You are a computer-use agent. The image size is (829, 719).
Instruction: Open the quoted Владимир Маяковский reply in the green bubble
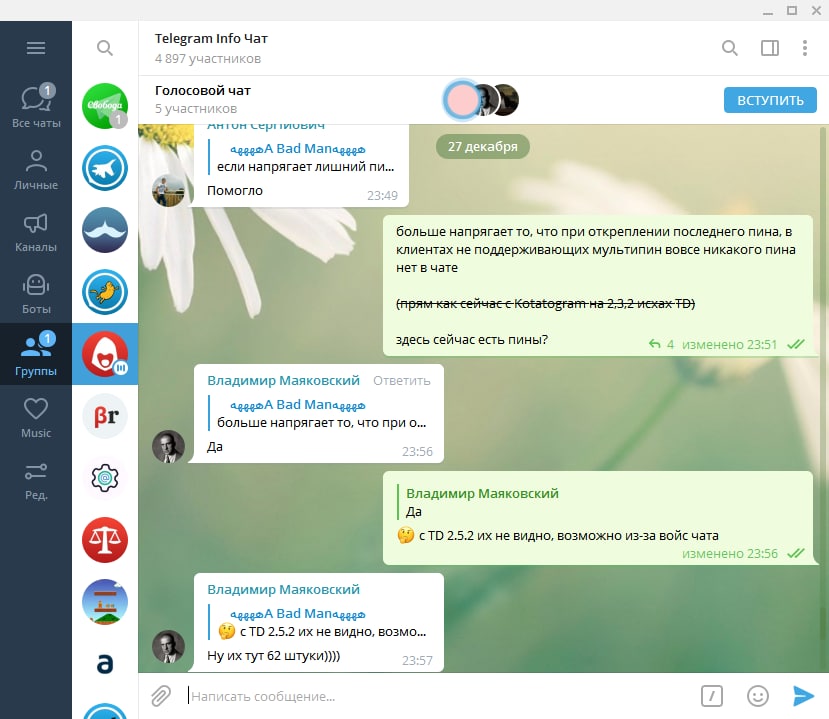pos(482,502)
